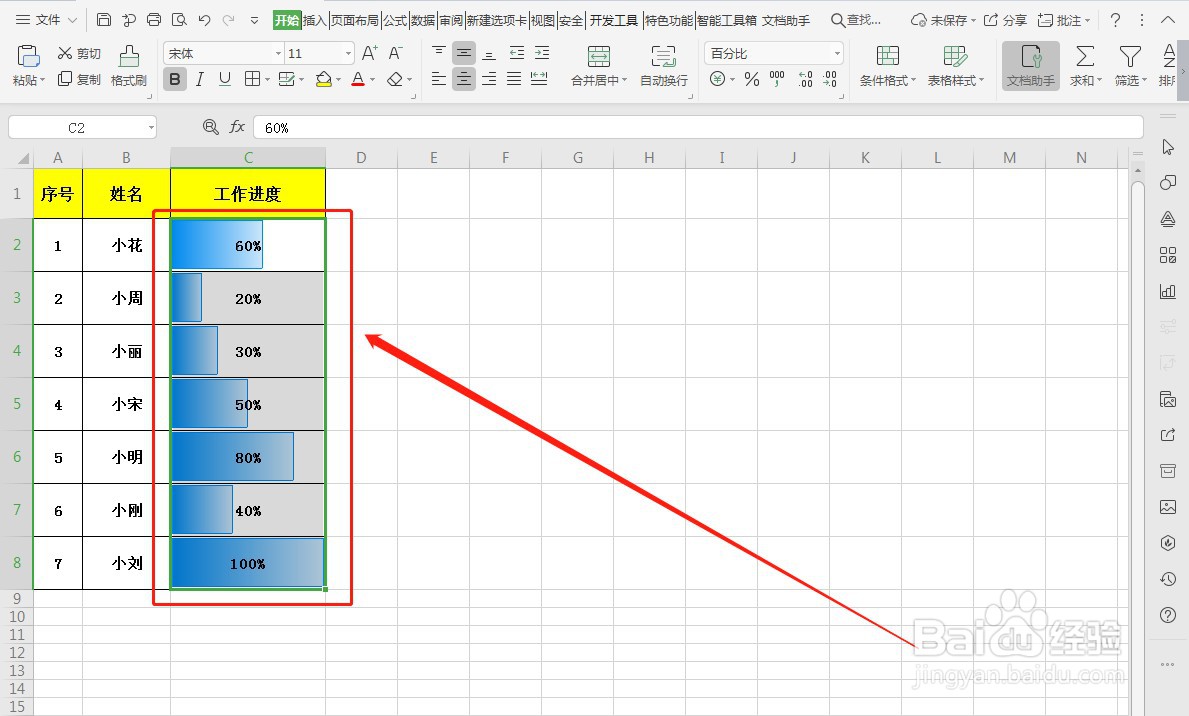Open the Conditional Formatting dropdown
The height and width of the screenshot is (716, 1189).
(x=887, y=65)
